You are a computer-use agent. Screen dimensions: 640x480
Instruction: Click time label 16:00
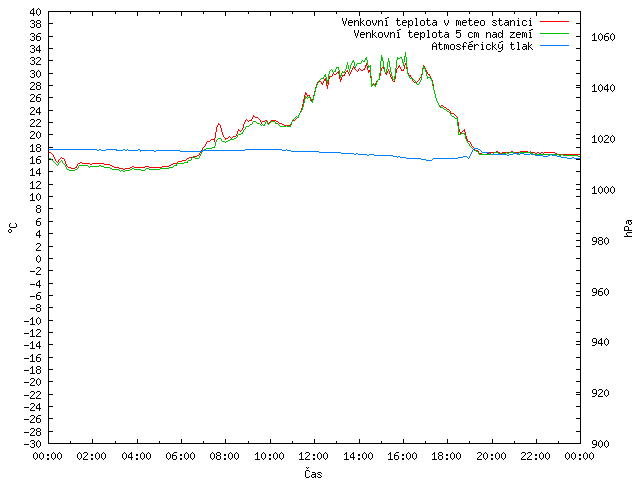pos(402,456)
